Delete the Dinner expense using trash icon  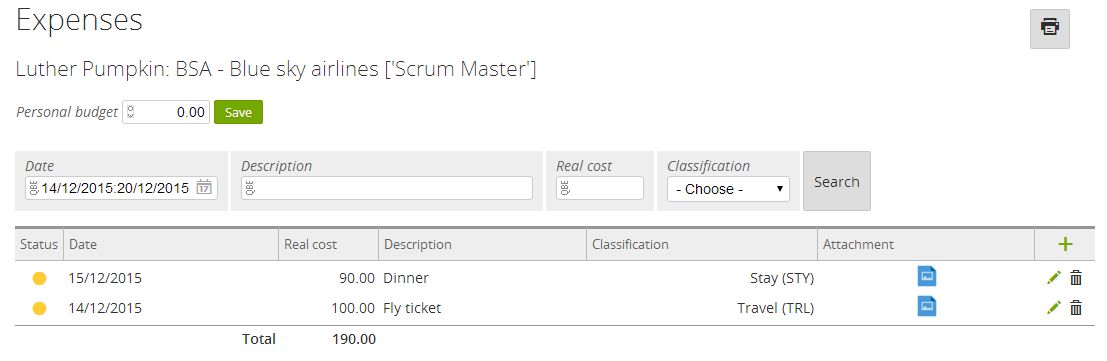tap(1076, 278)
